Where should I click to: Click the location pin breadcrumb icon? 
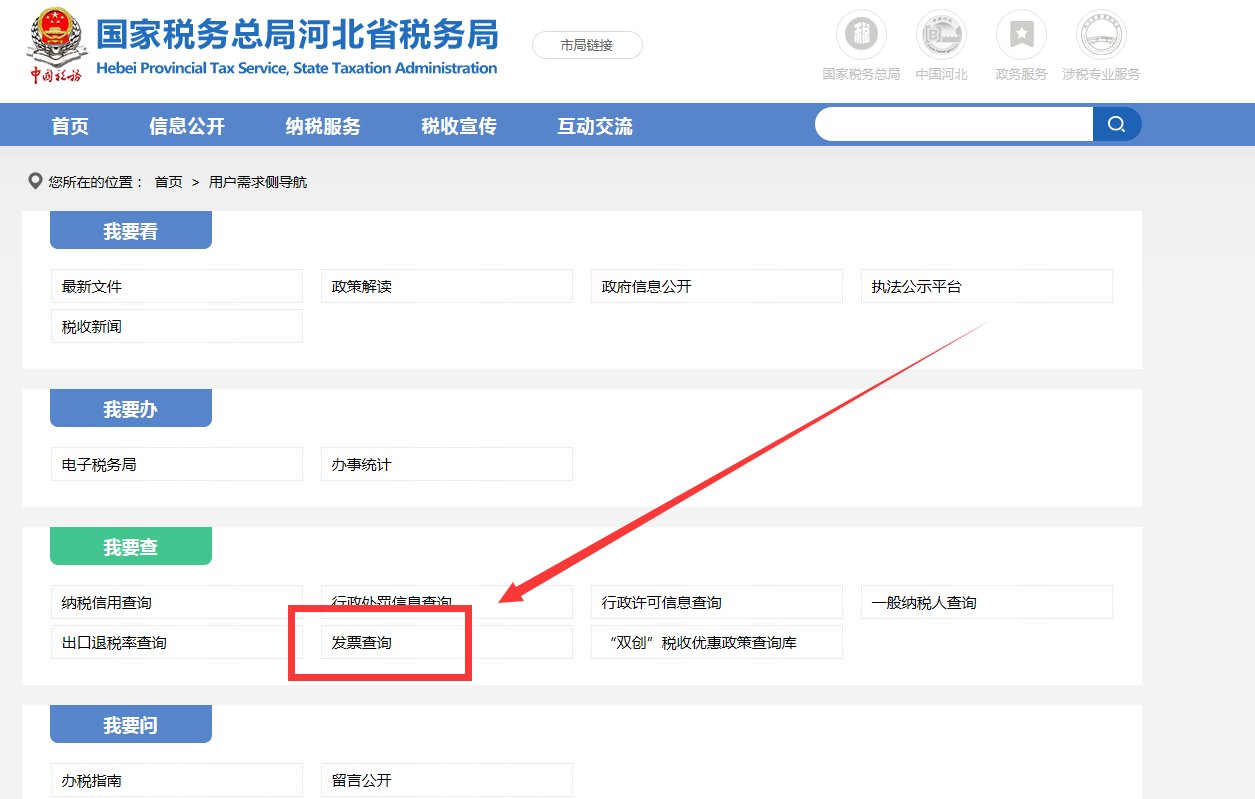(x=36, y=181)
